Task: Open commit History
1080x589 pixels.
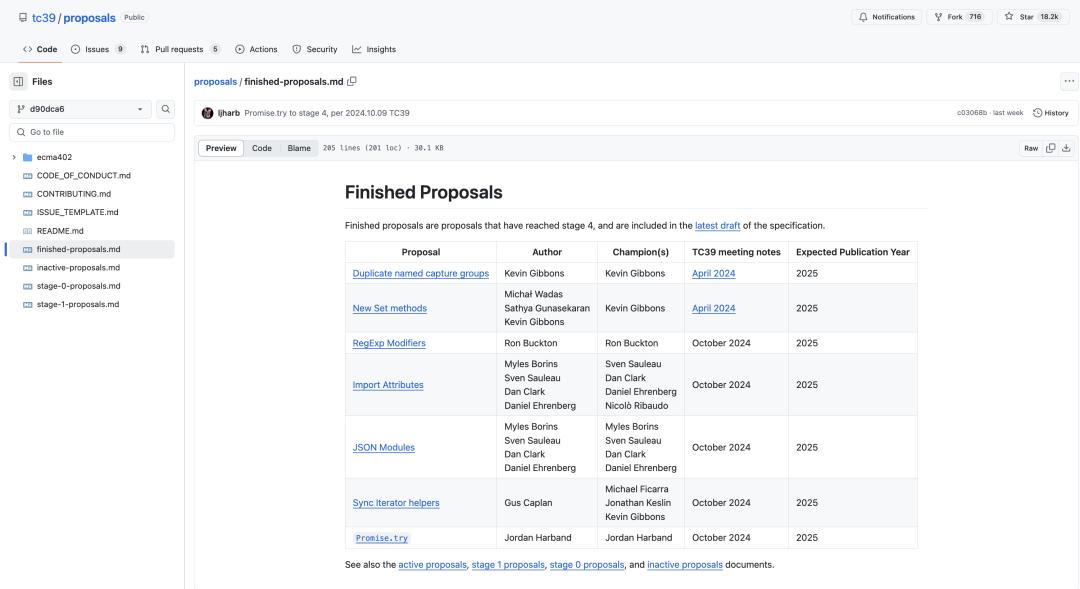Action: point(1051,113)
